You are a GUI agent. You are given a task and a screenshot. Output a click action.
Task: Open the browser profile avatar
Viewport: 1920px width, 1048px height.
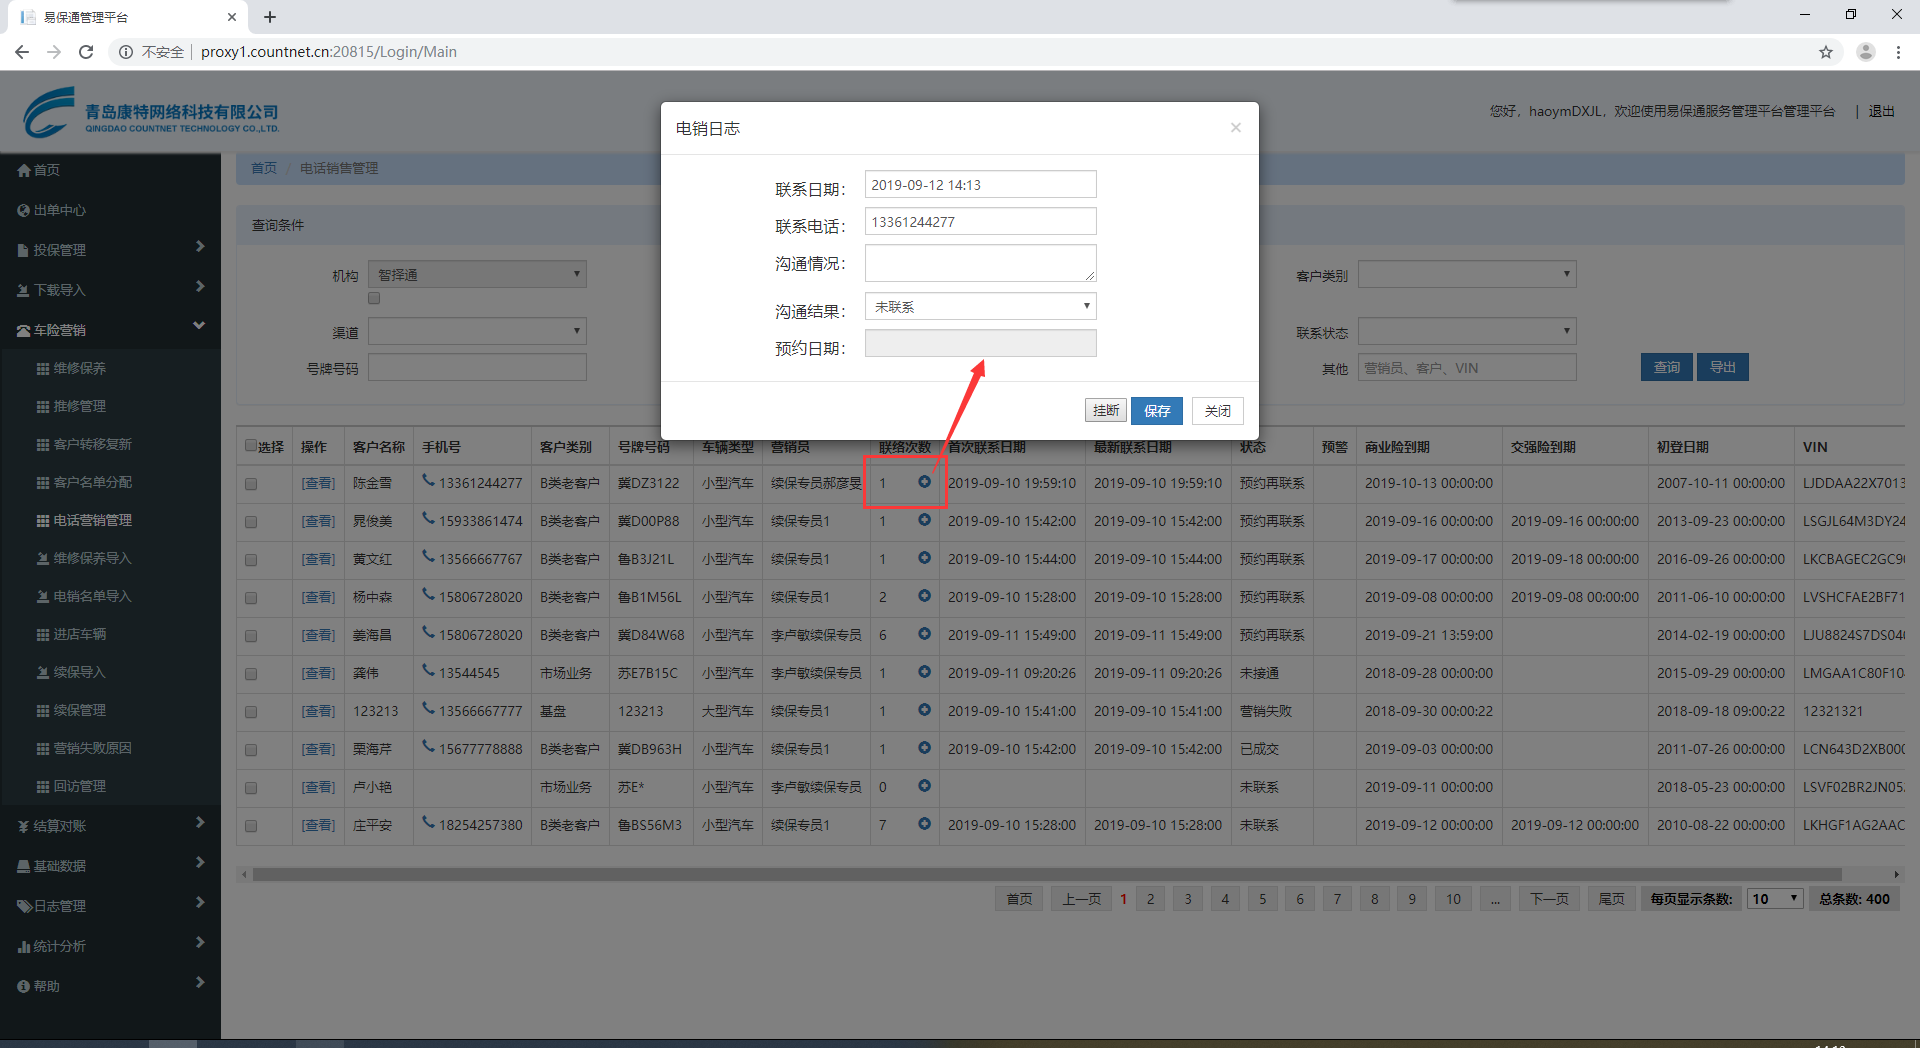click(x=1865, y=52)
